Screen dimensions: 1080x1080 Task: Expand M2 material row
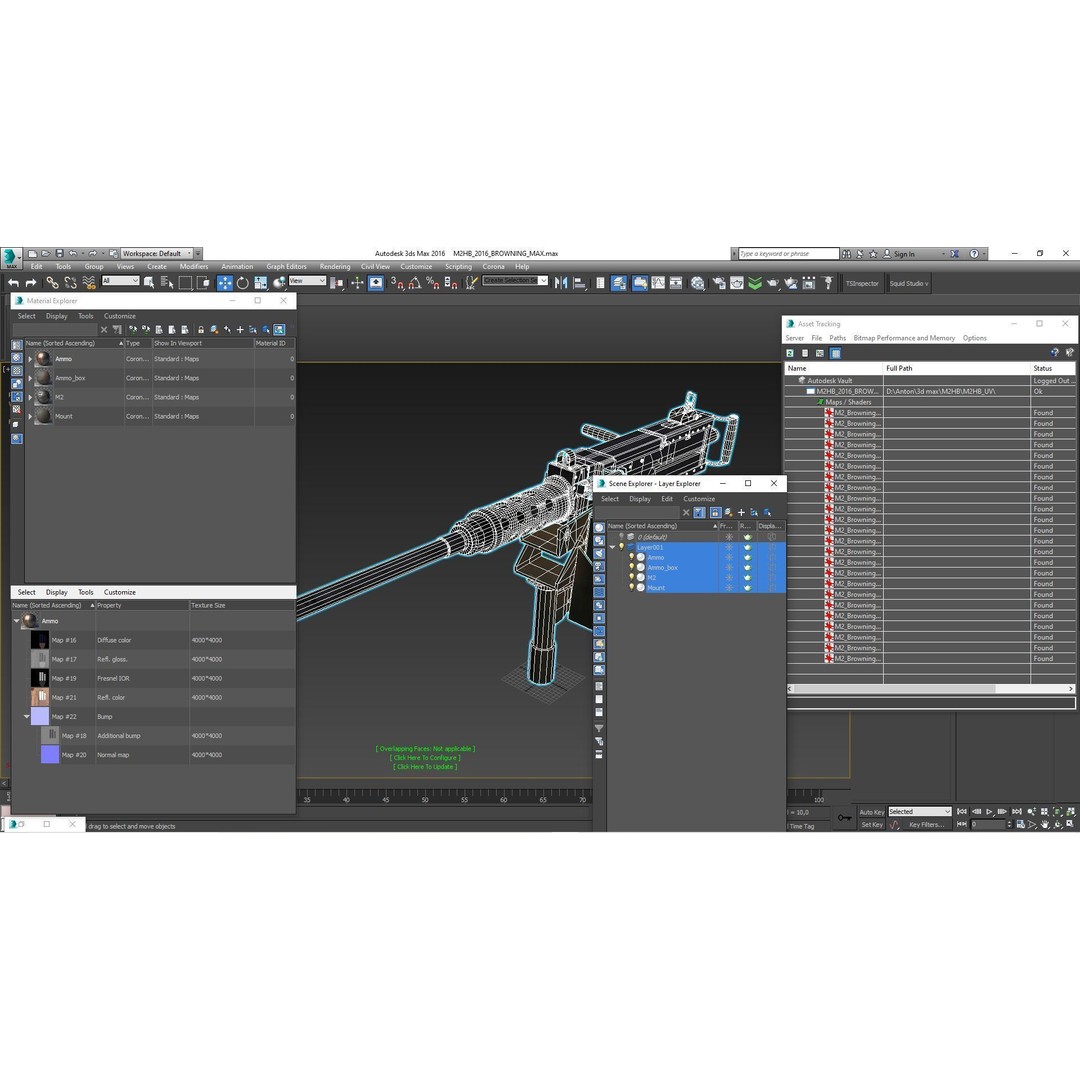30,397
